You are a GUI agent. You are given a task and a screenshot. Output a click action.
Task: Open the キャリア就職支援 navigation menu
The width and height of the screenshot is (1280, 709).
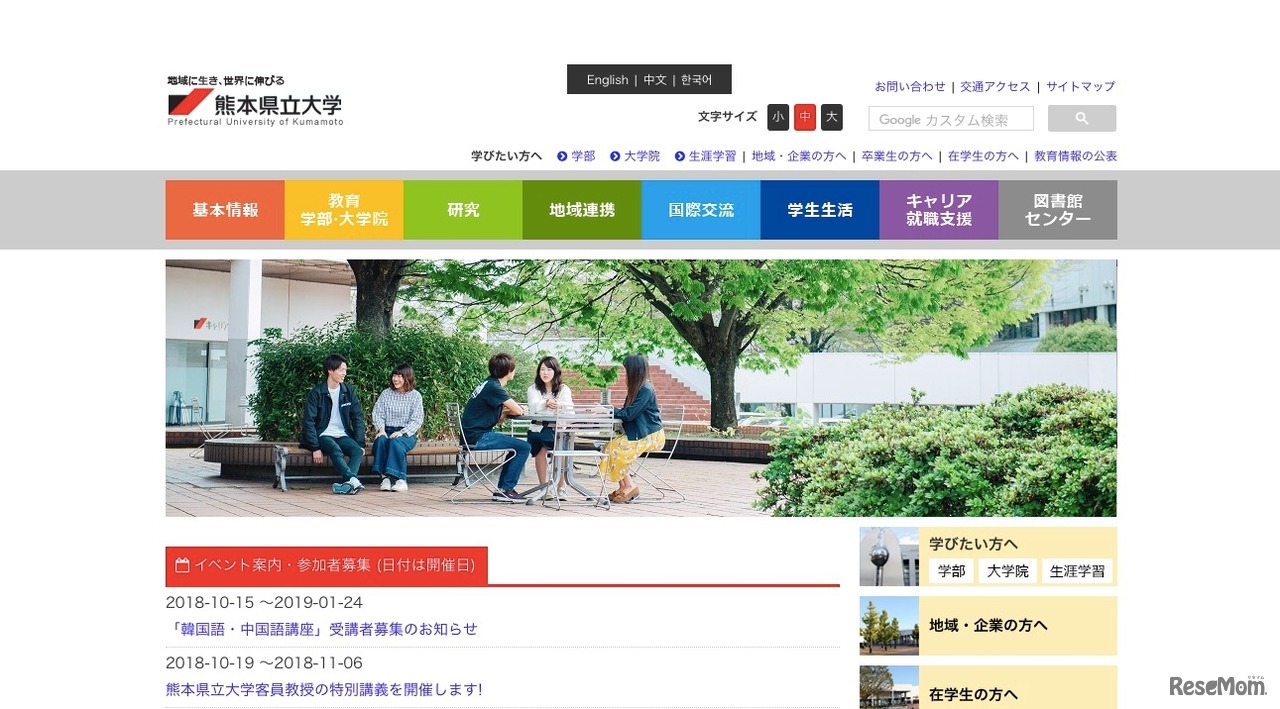pyautogui.click(x=938, y=210)
